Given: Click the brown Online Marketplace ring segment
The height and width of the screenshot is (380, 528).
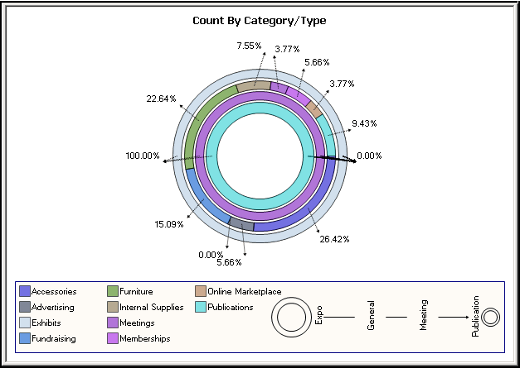Looking at the screenshot, I should [x=314, y=109].
